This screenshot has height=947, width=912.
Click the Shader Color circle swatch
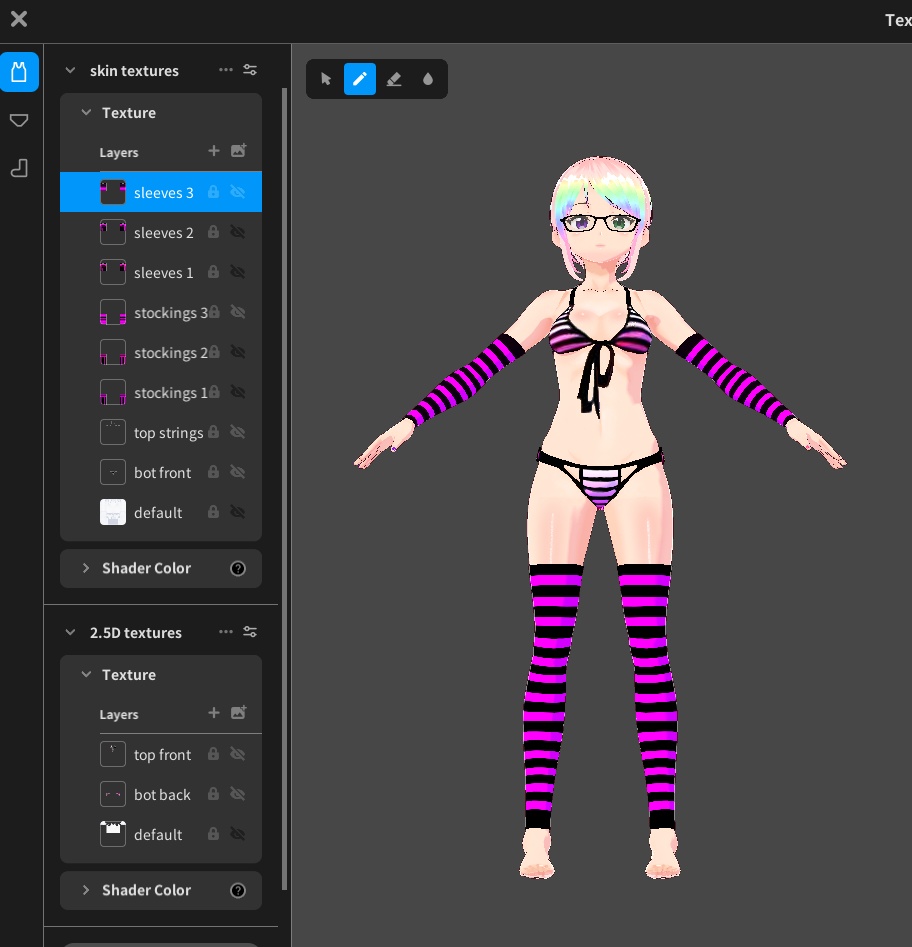237,568
